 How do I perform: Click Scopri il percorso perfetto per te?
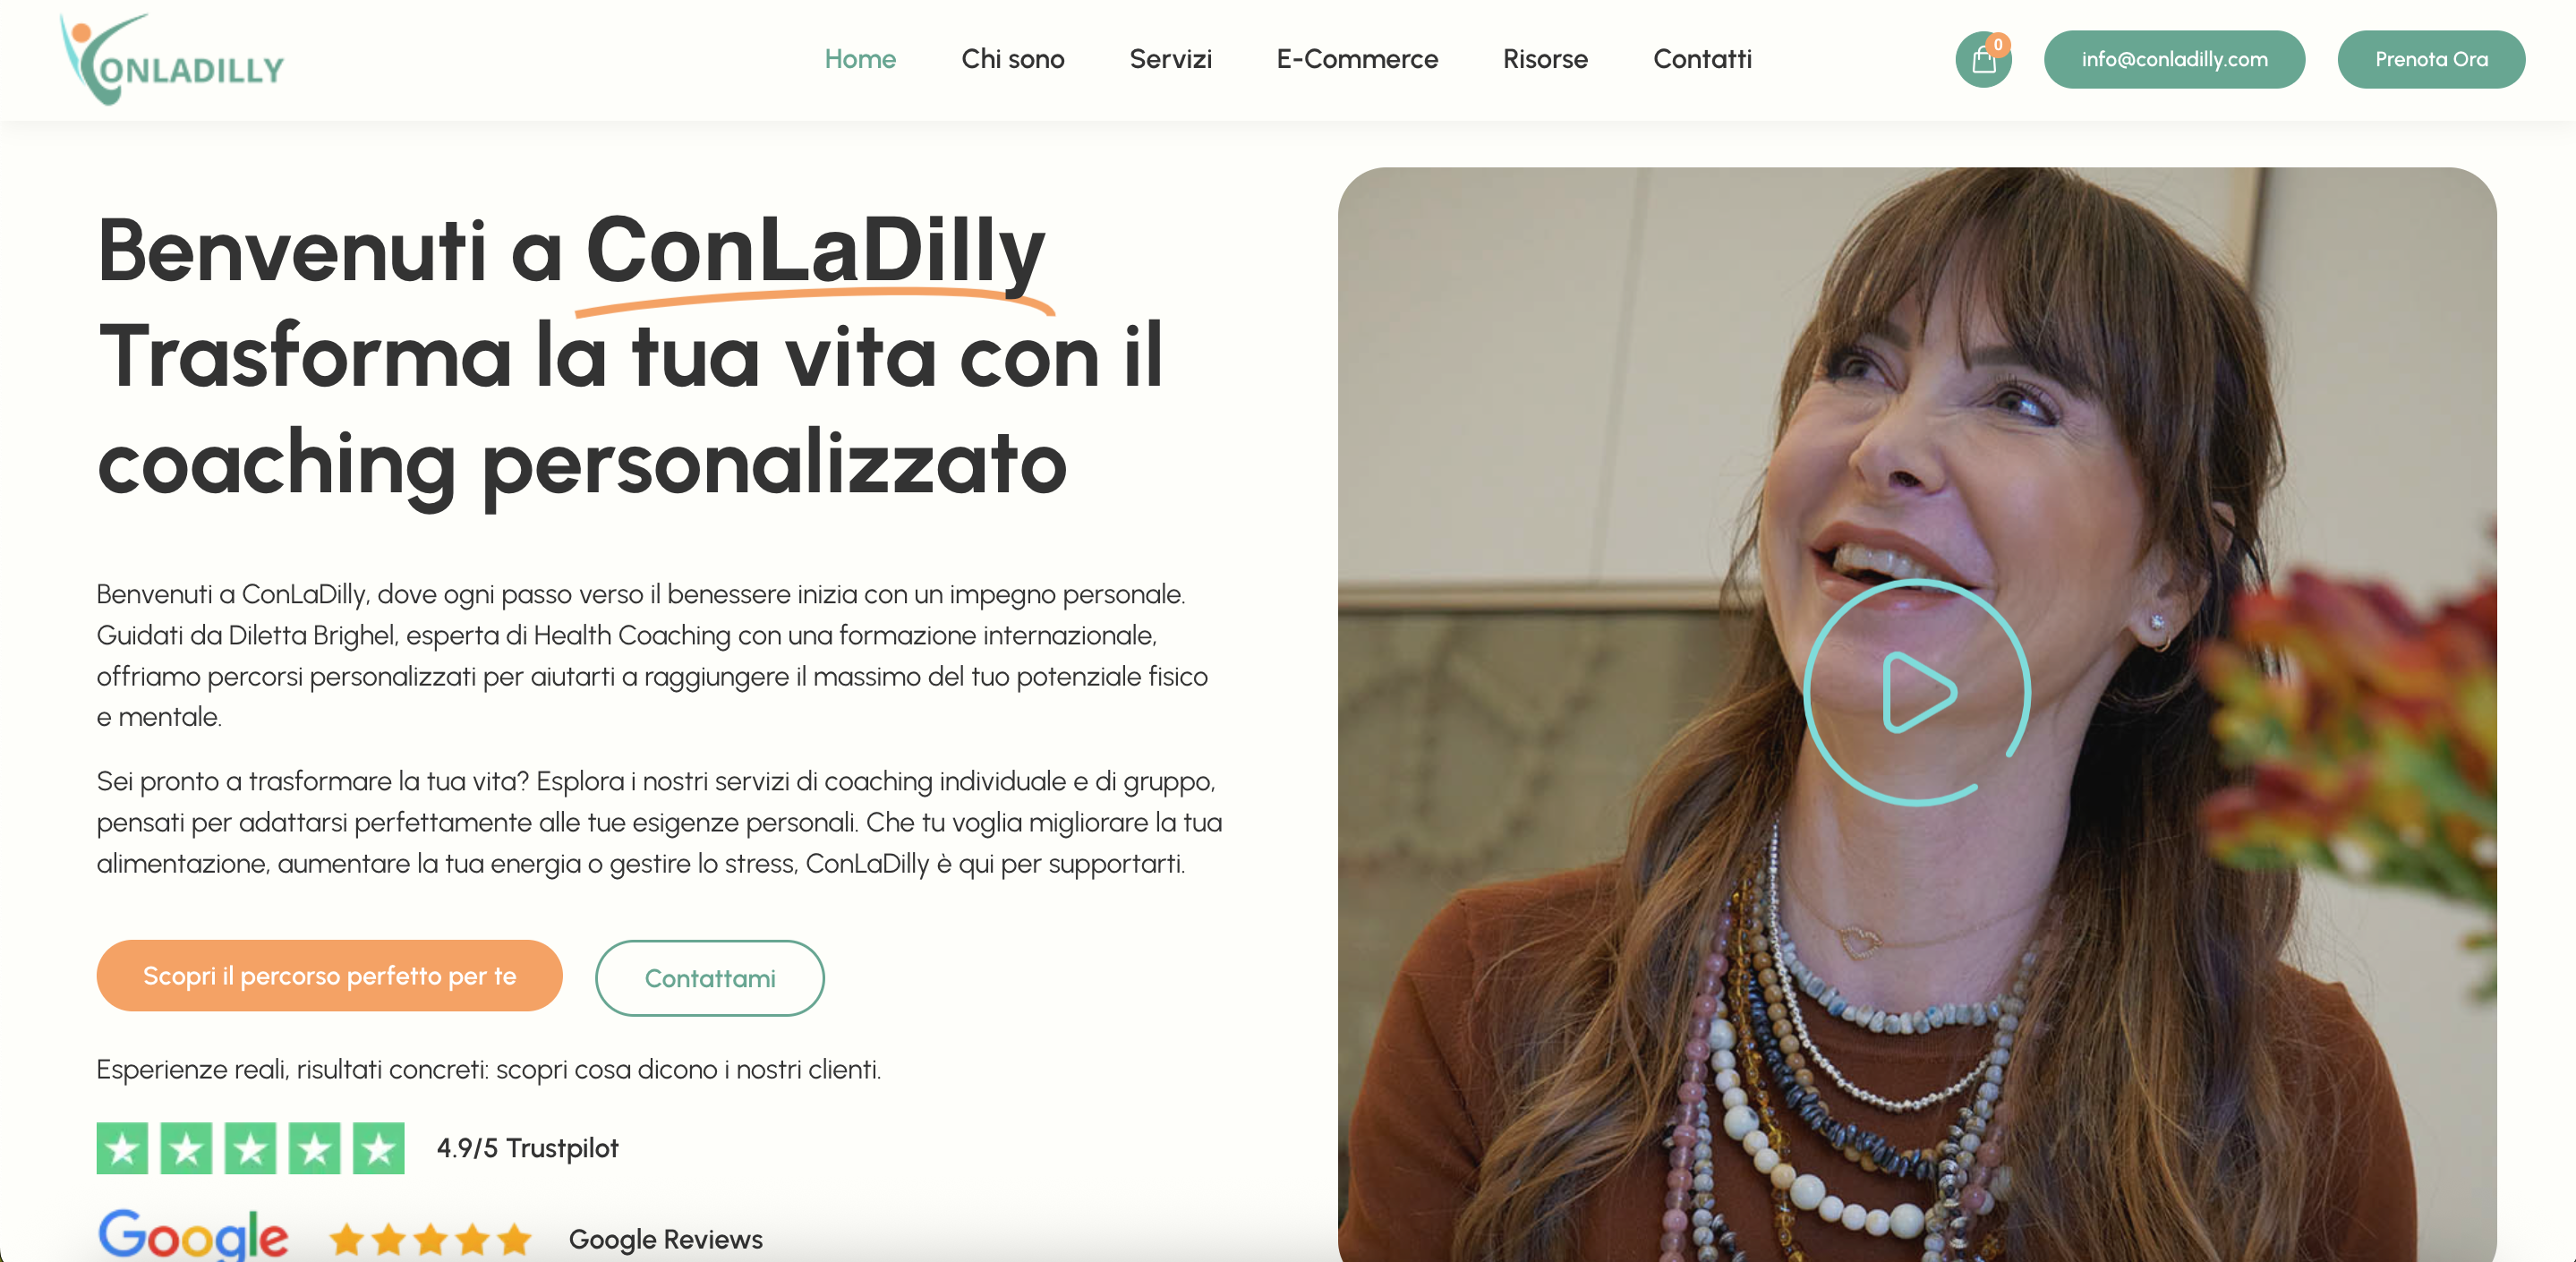tap(329, 976)
